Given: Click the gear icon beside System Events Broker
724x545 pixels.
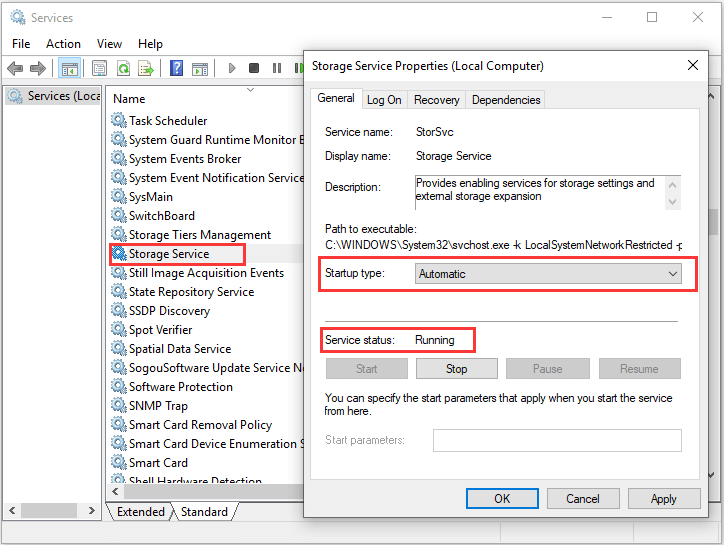Looking at the screenshot, I should (x=119, y=158).
